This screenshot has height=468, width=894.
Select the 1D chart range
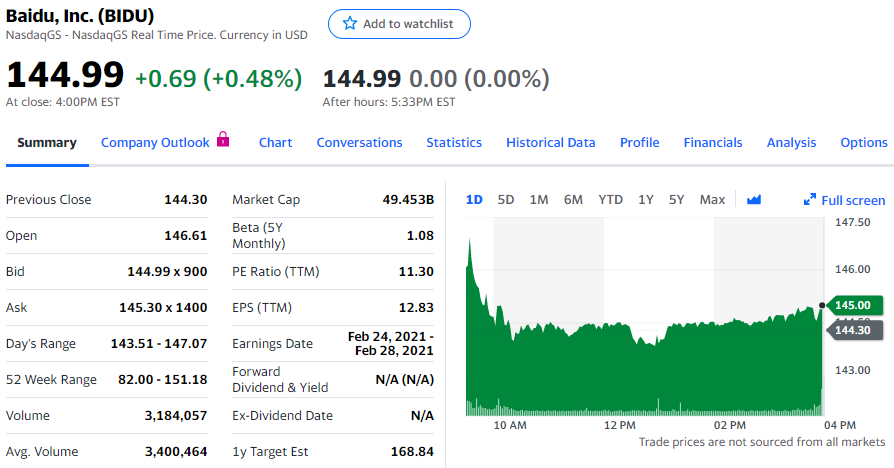[x=474, y=200]
